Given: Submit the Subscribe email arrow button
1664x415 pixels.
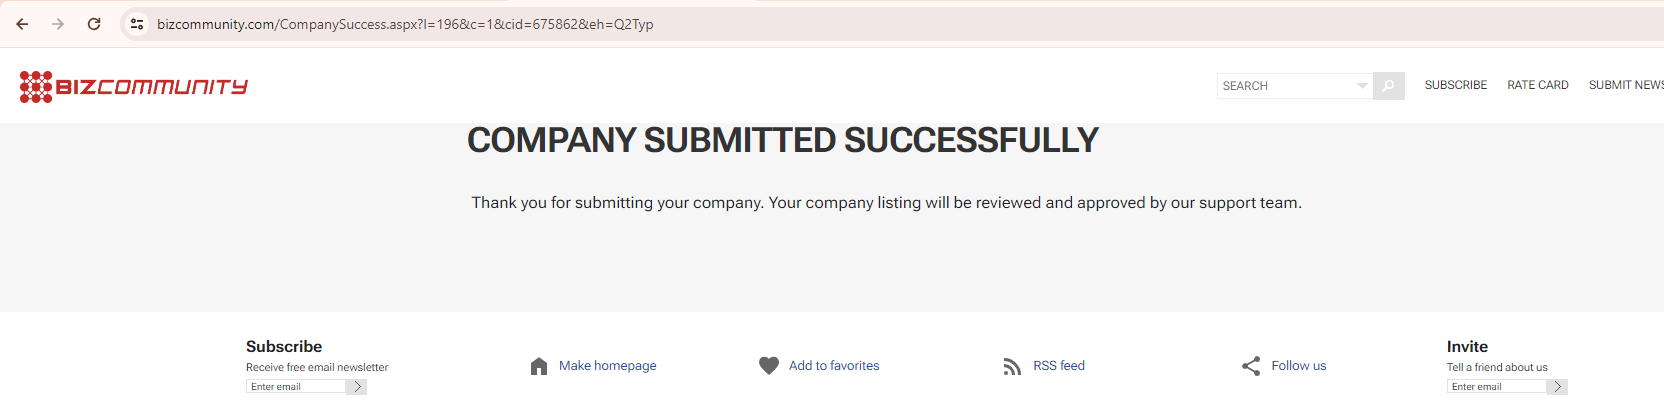Looking at the screenshot, I should click(x=357, y=387).
